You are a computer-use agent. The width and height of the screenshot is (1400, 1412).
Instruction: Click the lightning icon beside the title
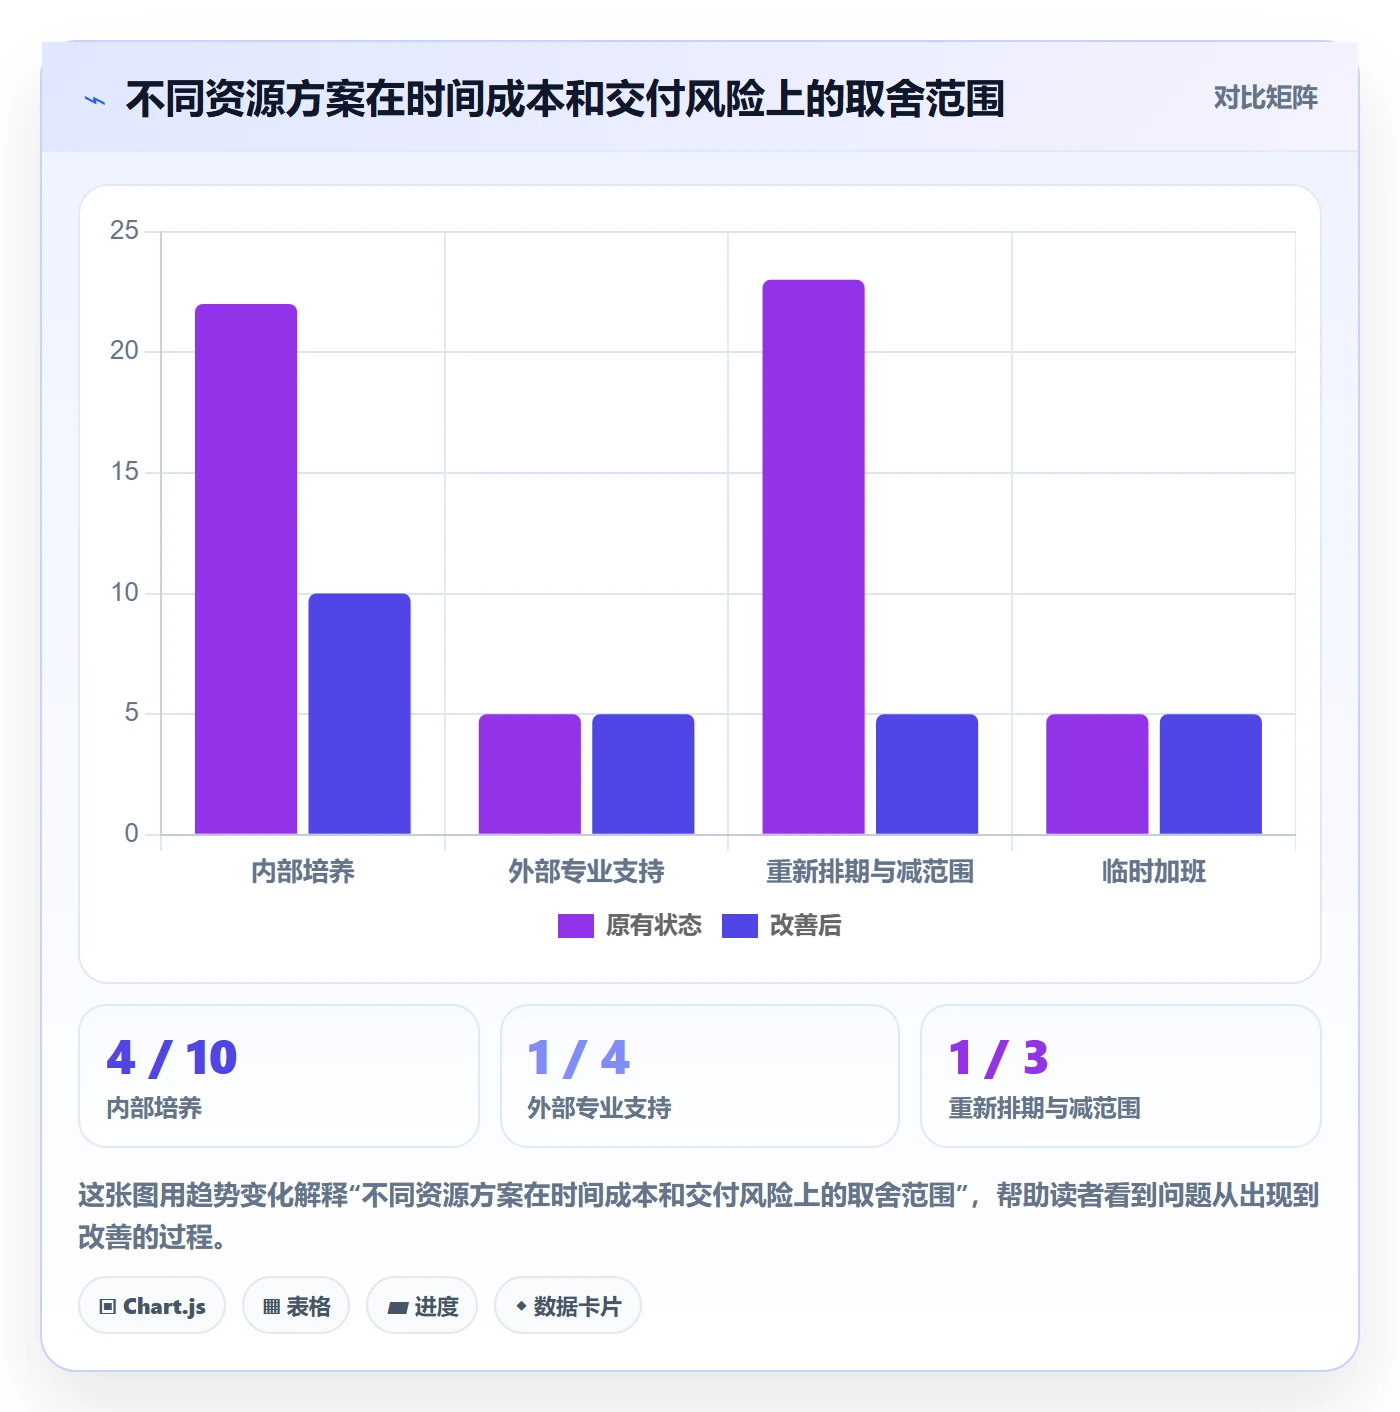pos(95,100)
